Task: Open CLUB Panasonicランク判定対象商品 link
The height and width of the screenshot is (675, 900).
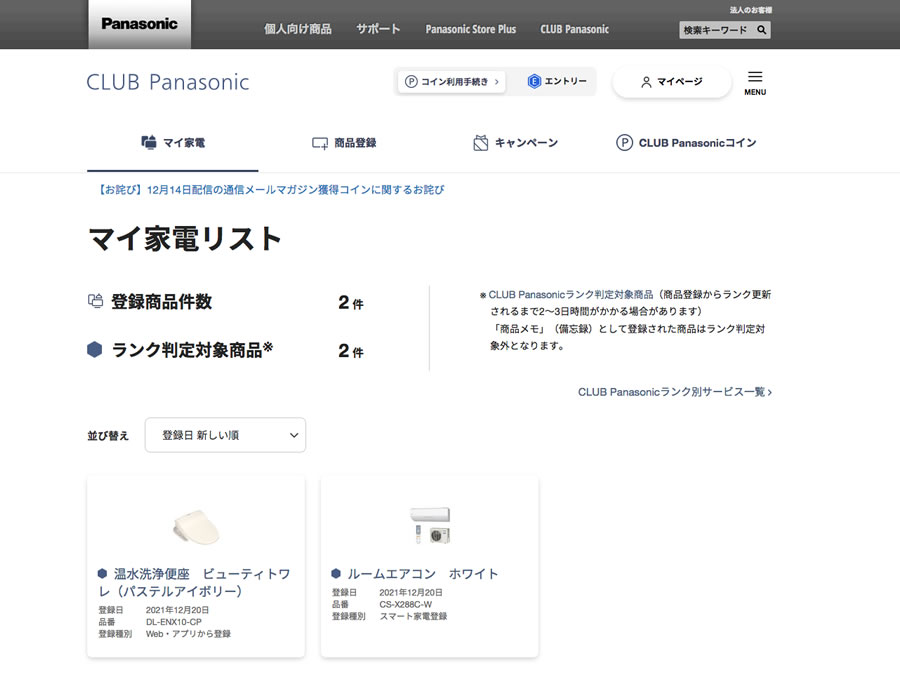Action: [571, 294]
